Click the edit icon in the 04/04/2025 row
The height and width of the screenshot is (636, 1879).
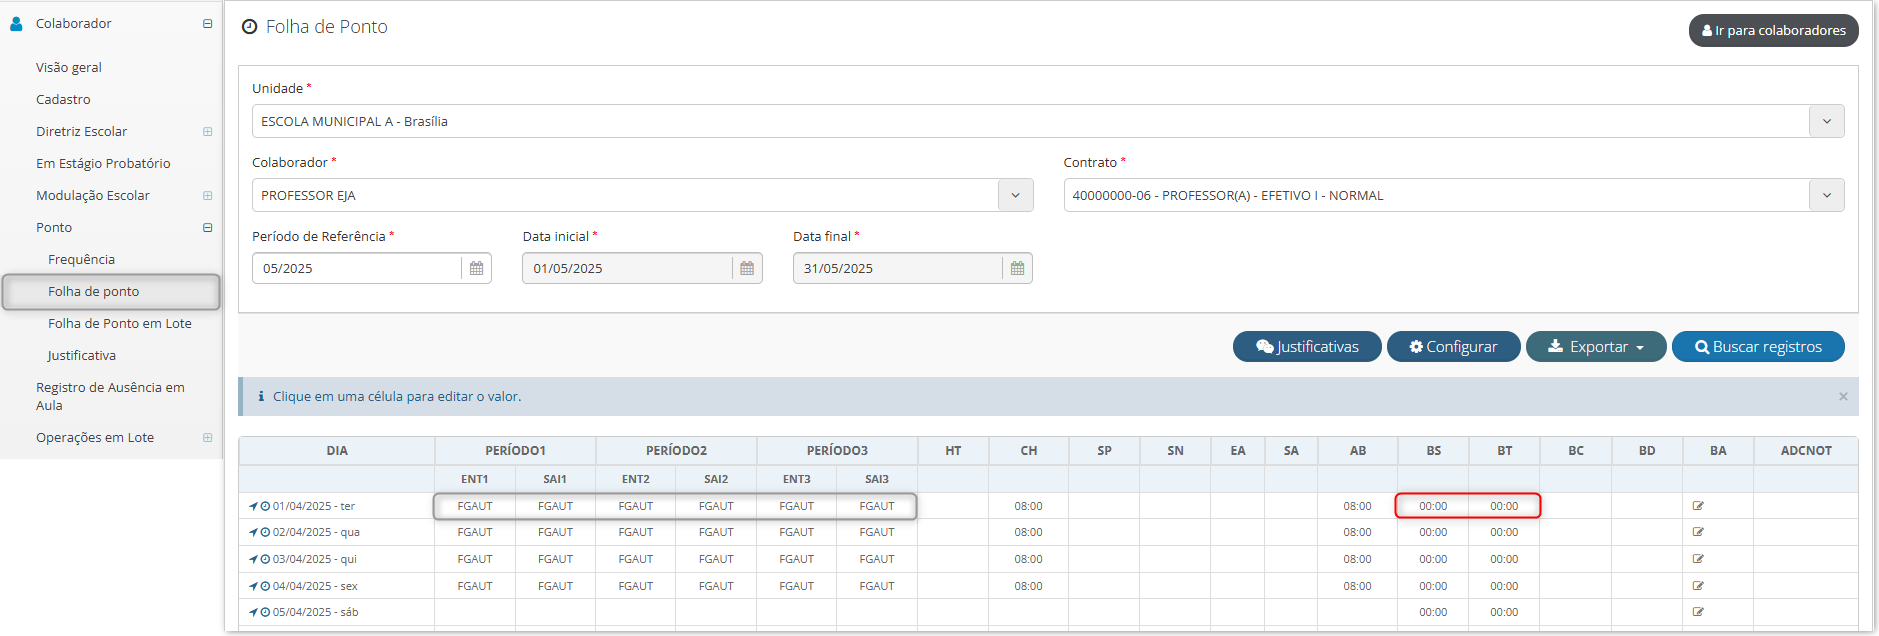[x=1698, y=586]
